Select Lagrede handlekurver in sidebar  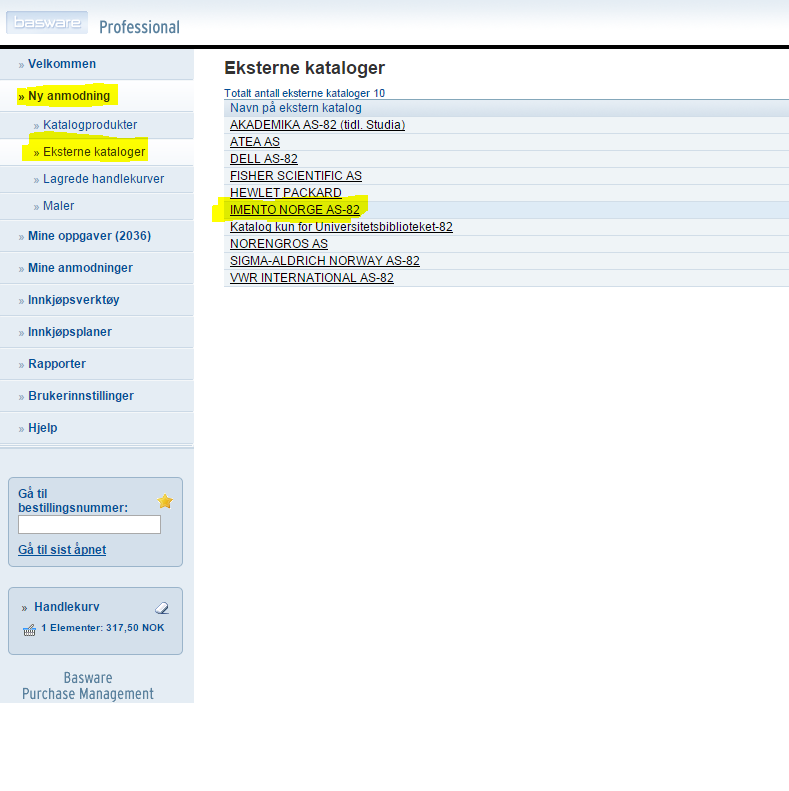[x=103, y=179]
